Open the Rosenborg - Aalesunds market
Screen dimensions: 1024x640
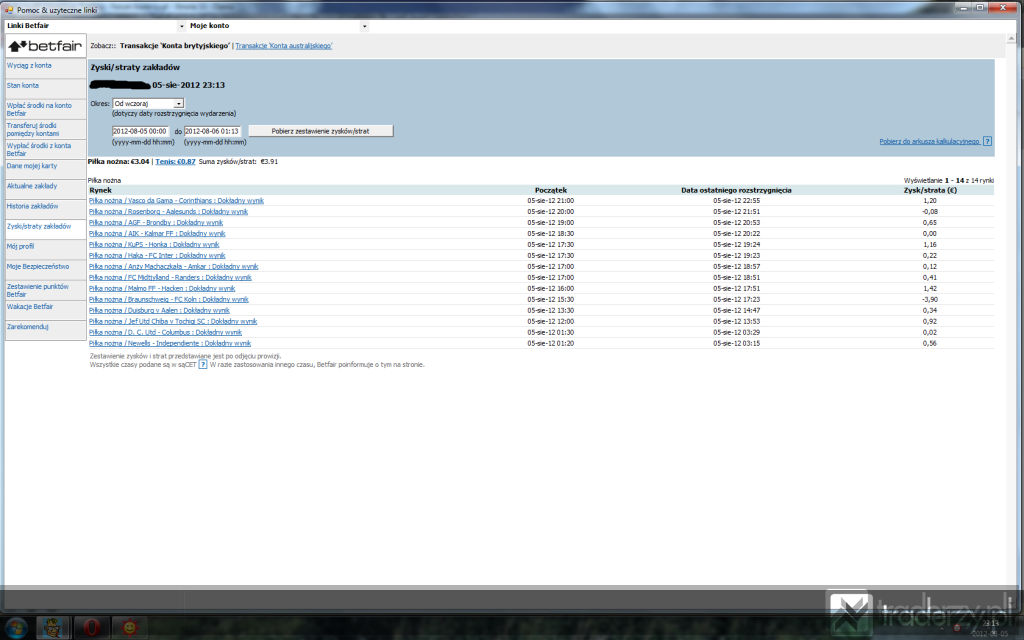point(168,212)
